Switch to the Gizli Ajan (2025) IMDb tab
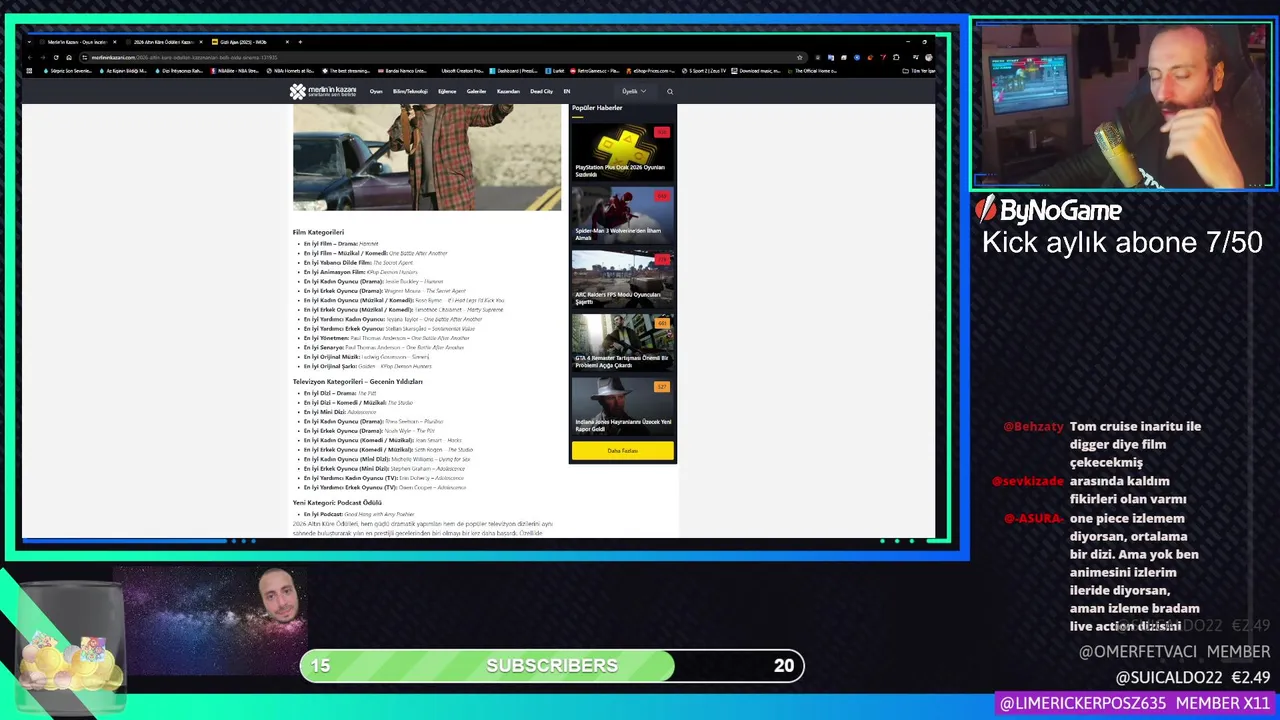The height and width of the screenshot is (720, 1280). point(252,42)
